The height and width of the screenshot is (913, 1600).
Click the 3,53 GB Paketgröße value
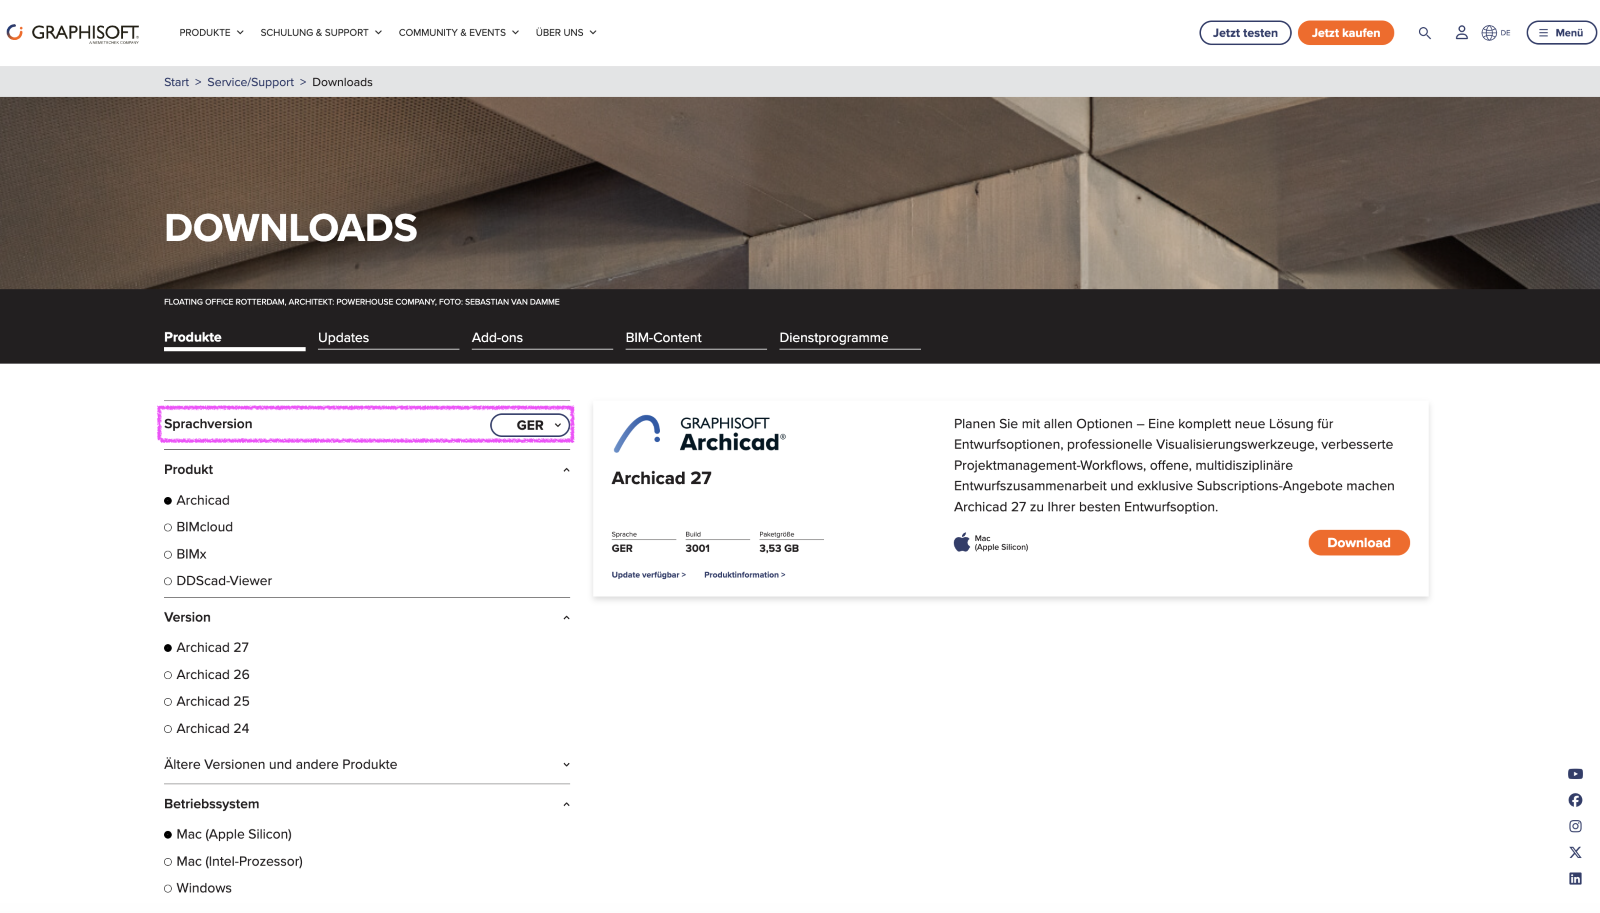click(x=779, y=549)
